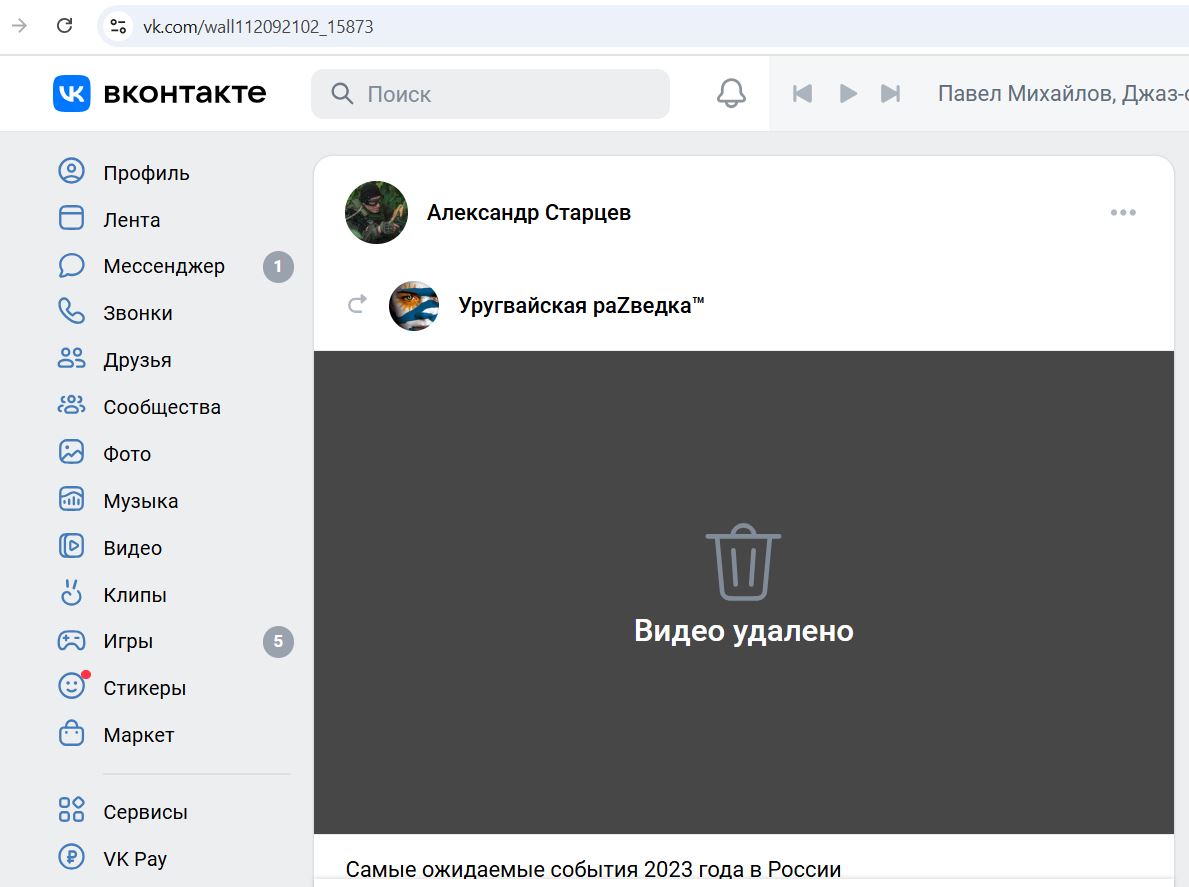The width and height of the screenshot is (1189, 887).
Task: Click the Маркет shopping bag icon
Action: tap(71, 734)
